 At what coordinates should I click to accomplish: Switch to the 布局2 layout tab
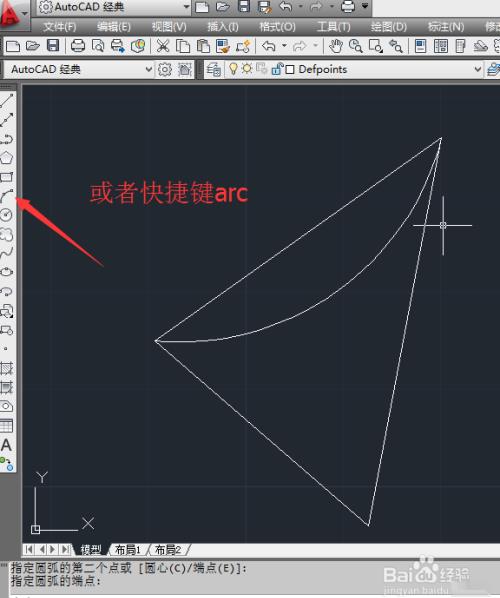168,550
